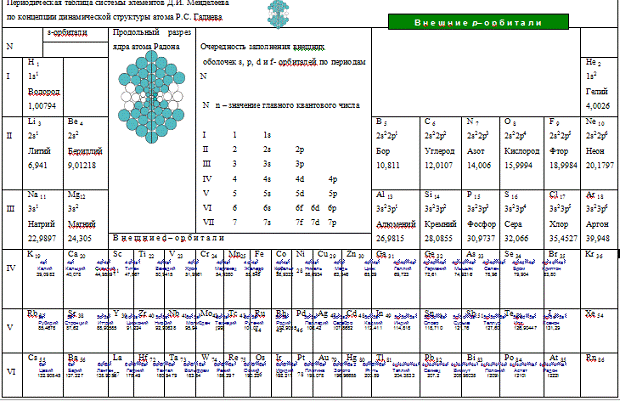The image size is (620, 401).
Task: Select the Водород (H) element cell
Action: (x=44, y=83)
